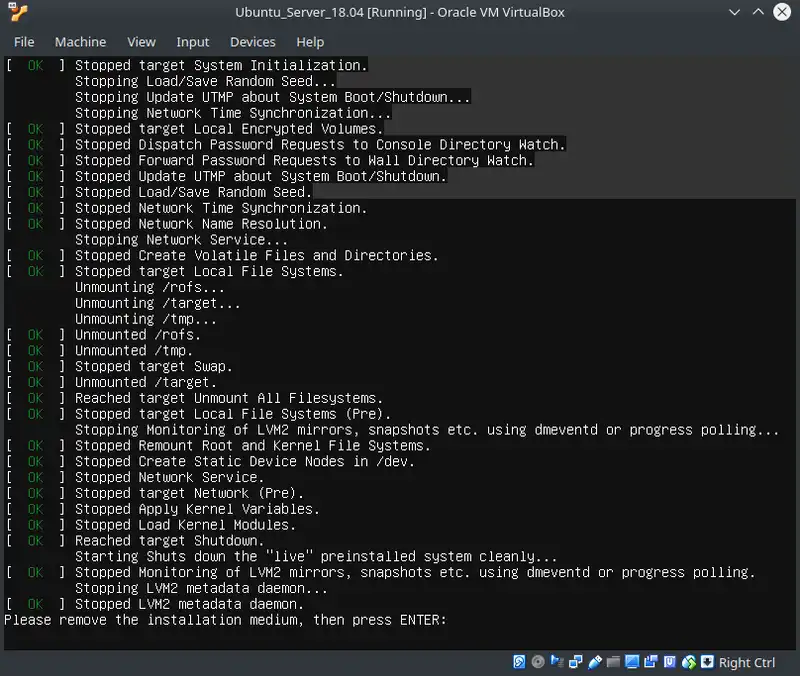
Task: Open the USB devices status icon
Action: click(596, 662)
